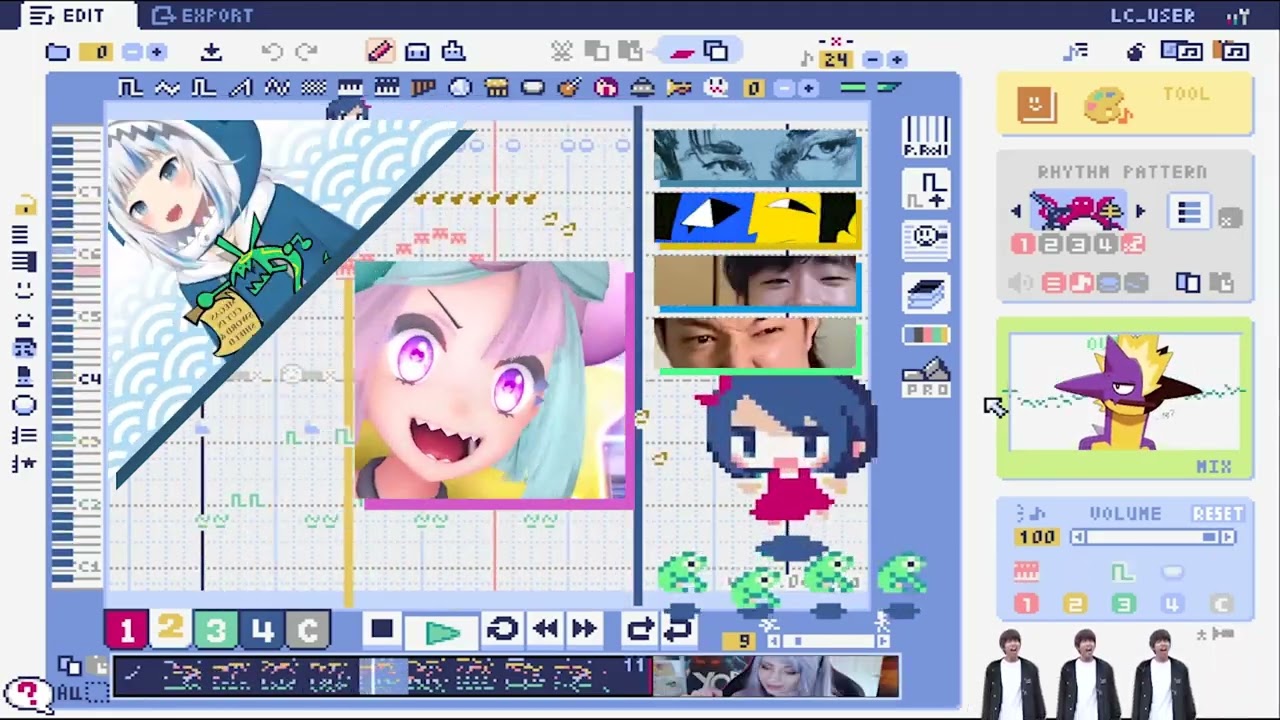Adjust the VOLUME slider
Image resolution: width=1280 pixels, height=720 pixels.
(1153, 537)
